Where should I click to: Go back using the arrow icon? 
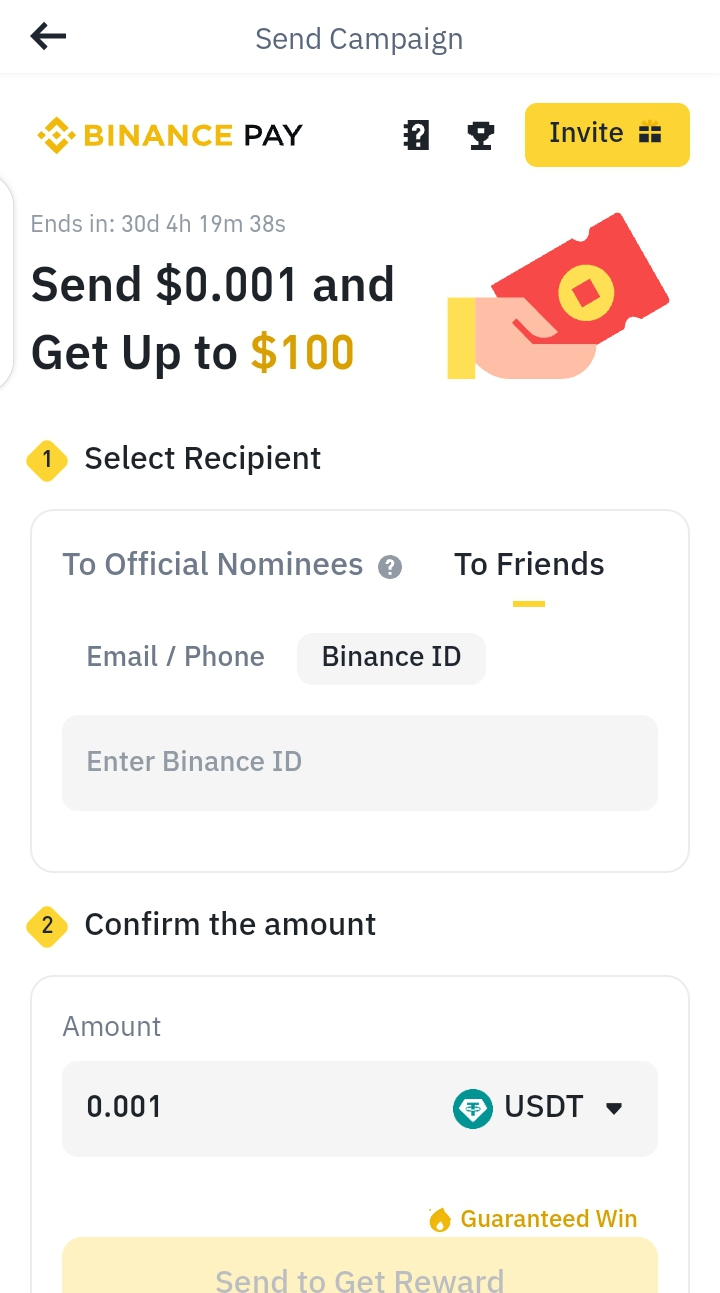pos(48,37)
